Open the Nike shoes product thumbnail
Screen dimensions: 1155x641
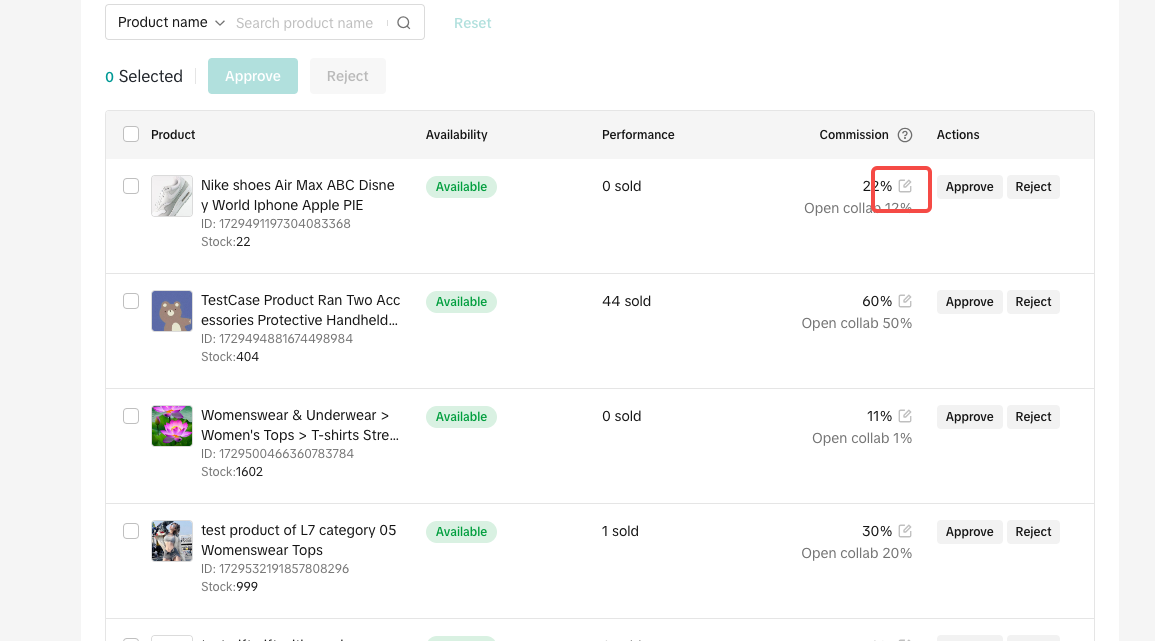172,196
